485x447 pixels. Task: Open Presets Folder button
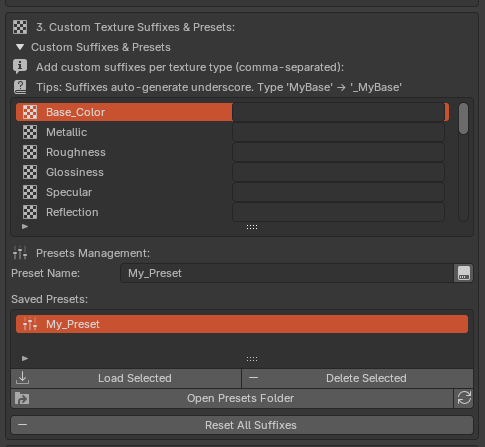232,398
